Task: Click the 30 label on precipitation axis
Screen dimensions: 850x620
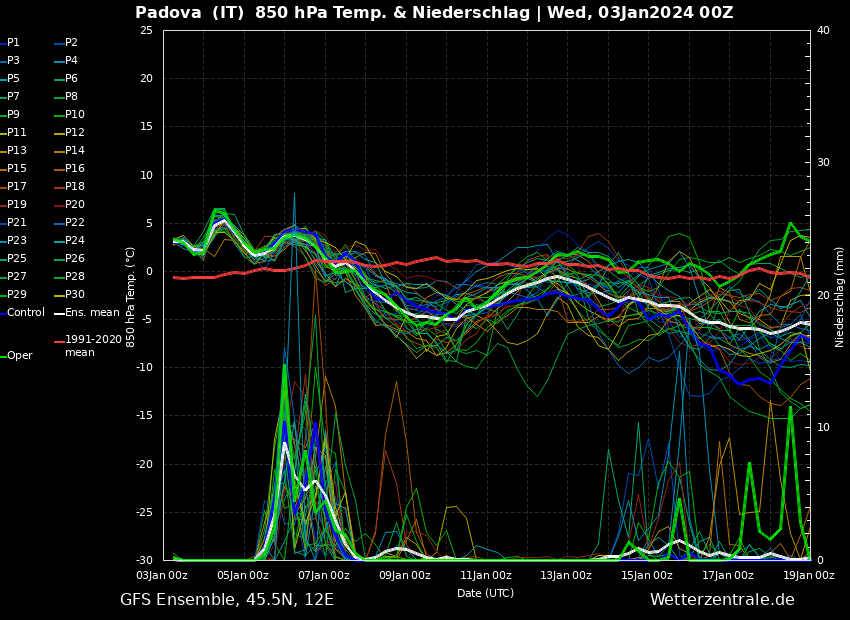Action: (x=823, y=163)
